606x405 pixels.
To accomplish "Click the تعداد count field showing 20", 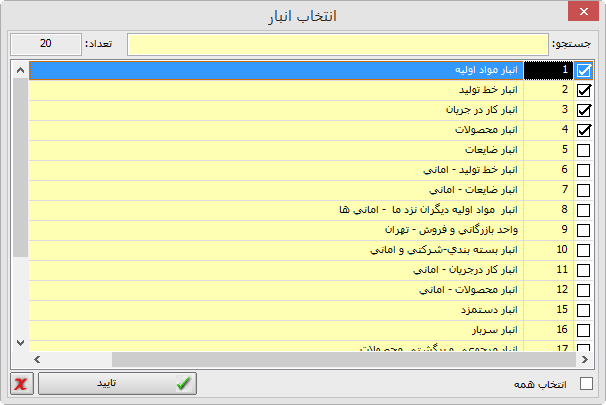I will tap(45, 44).
